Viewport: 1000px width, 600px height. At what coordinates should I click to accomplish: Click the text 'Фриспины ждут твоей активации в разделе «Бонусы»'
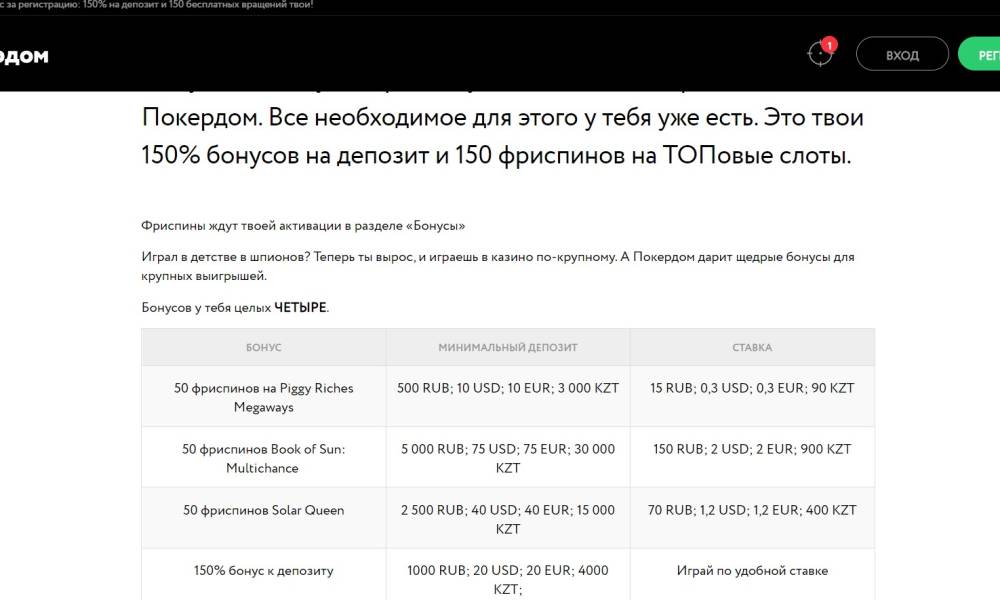pos(304,226)
